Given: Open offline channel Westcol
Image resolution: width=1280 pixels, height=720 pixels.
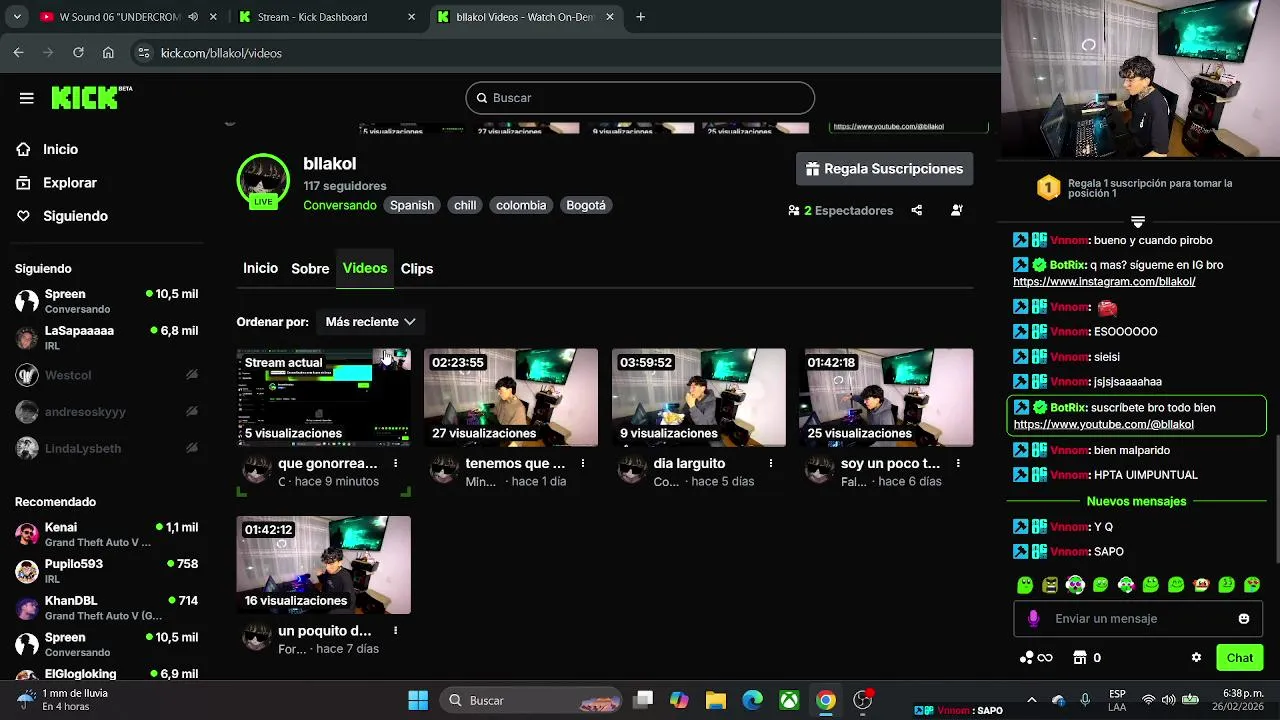Looking at the screenshot, I should coord(106,375).
